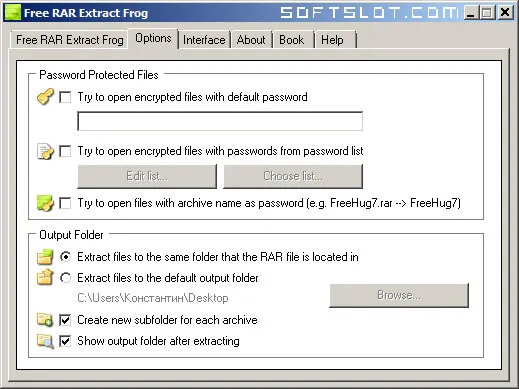Click the green frog app icon in title bar
519x389 pixels.
(x=12, y=12)
